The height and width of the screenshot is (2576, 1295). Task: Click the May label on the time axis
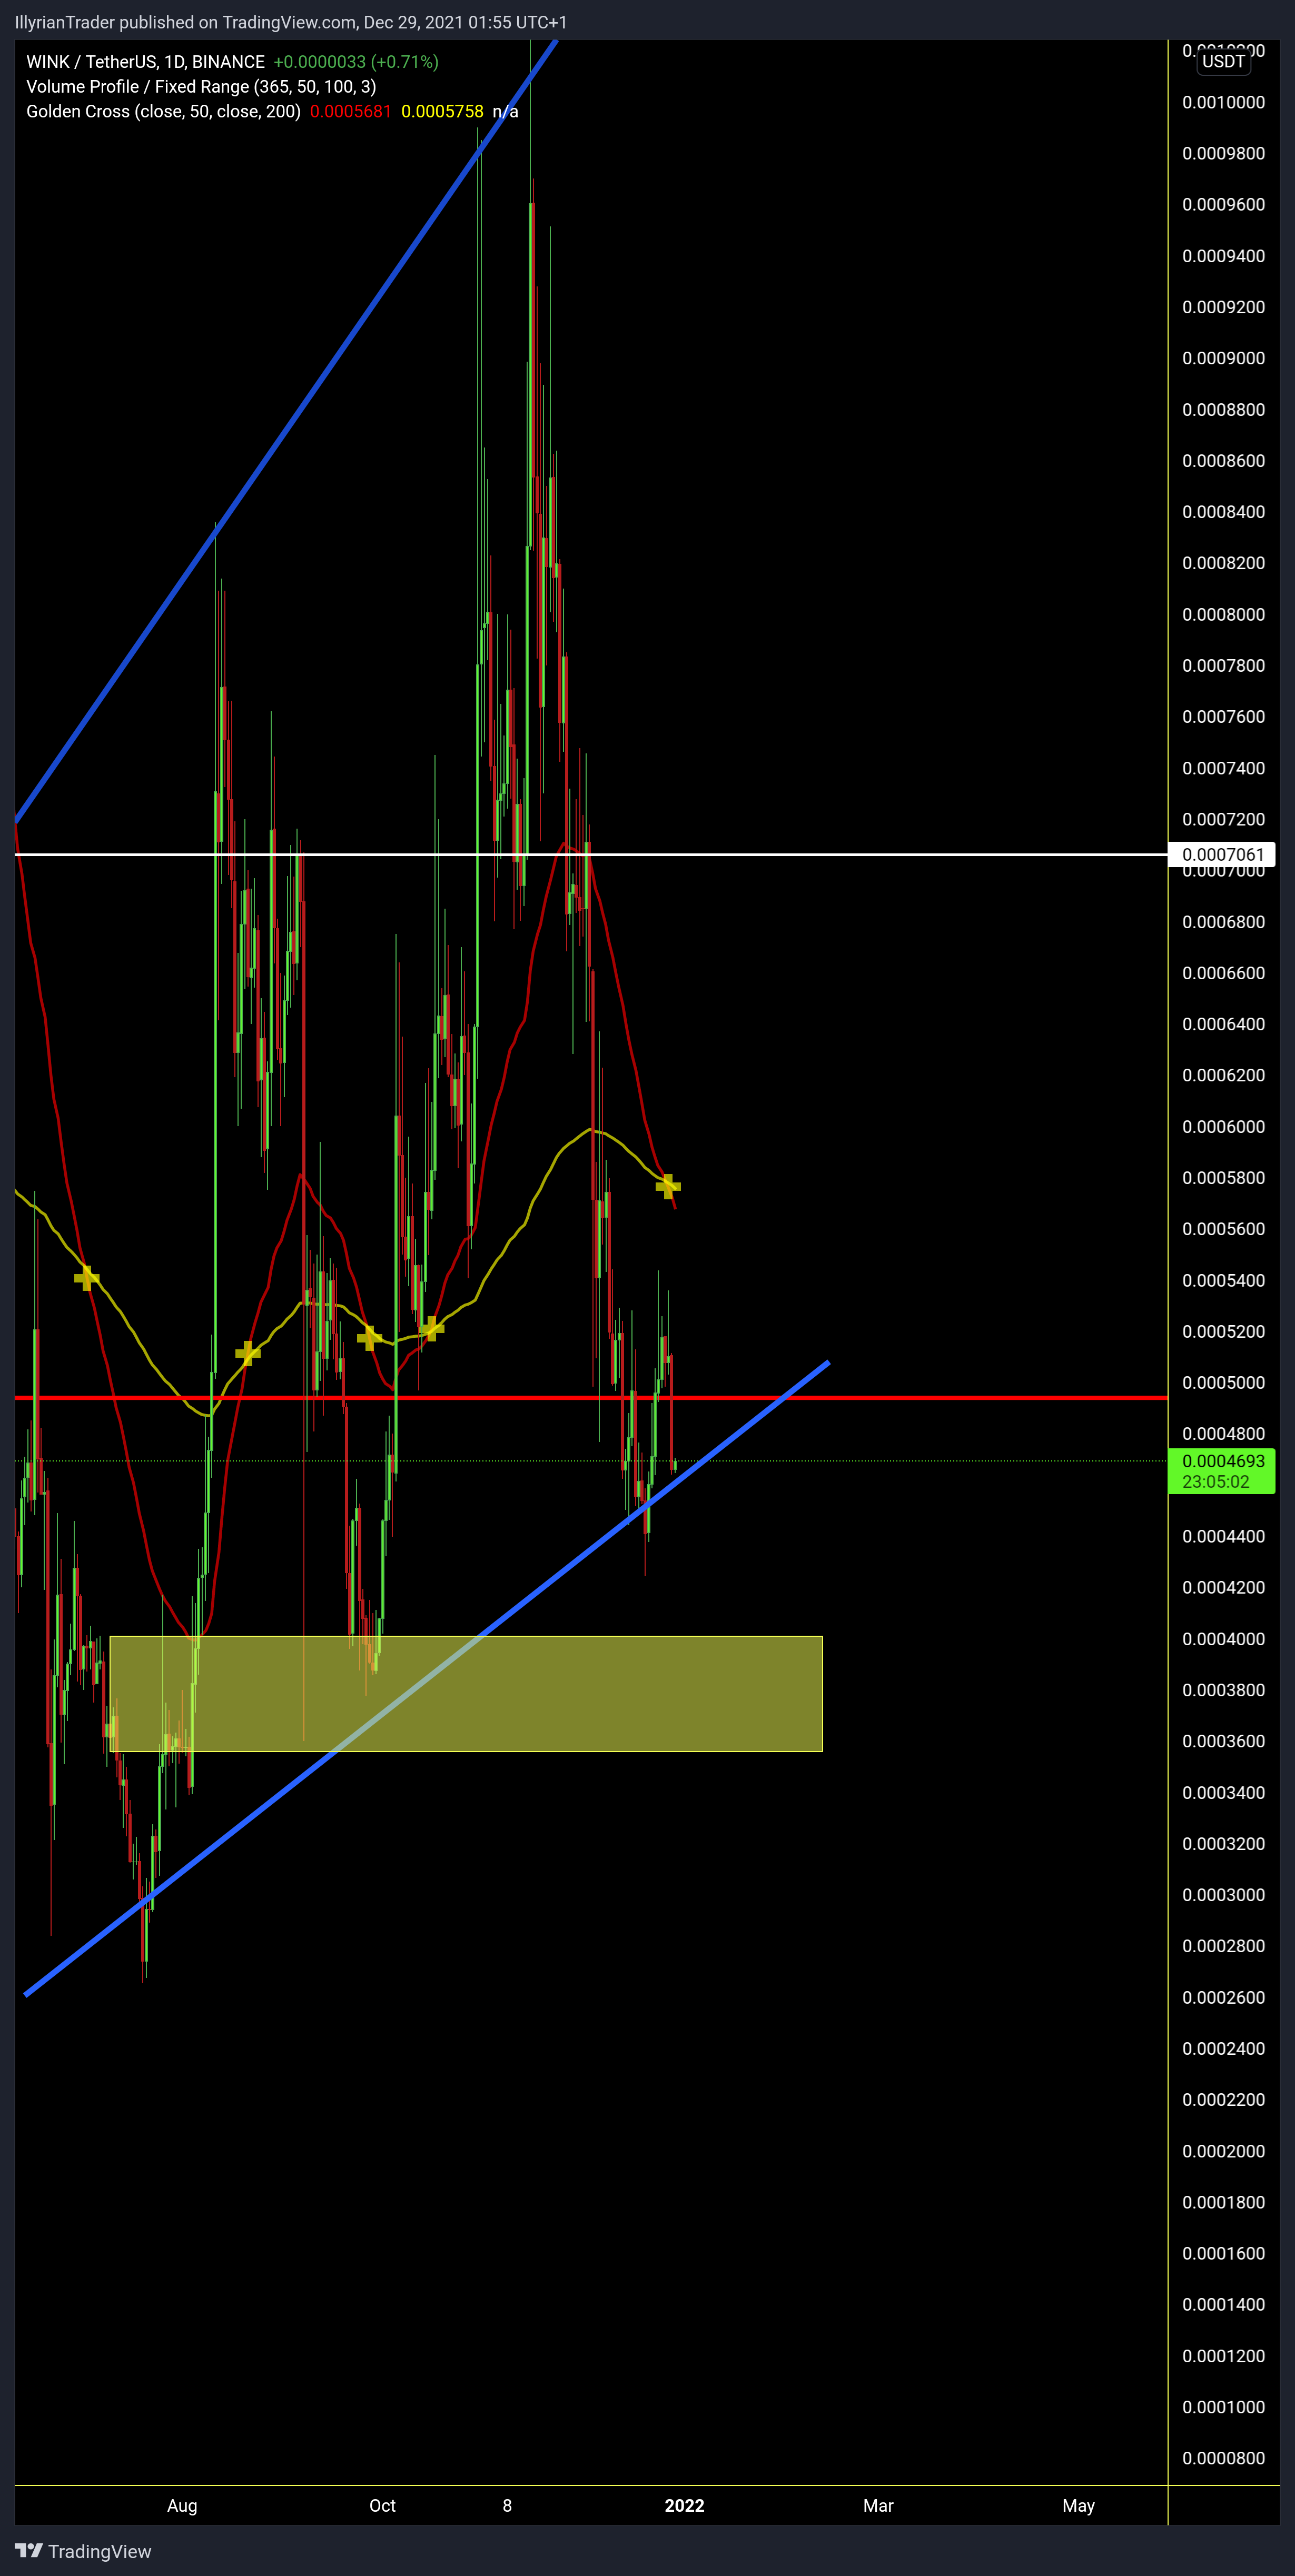1078,2505
